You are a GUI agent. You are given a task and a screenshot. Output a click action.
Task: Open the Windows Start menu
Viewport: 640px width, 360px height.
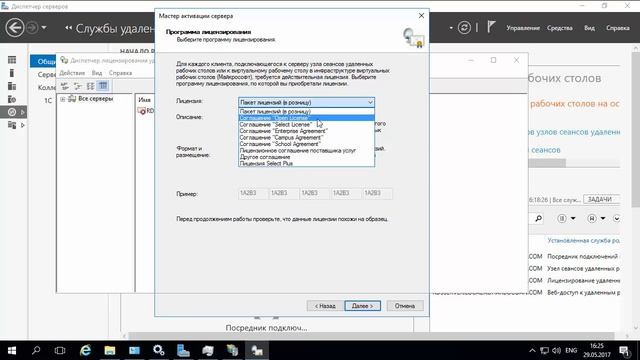[12, 350]
